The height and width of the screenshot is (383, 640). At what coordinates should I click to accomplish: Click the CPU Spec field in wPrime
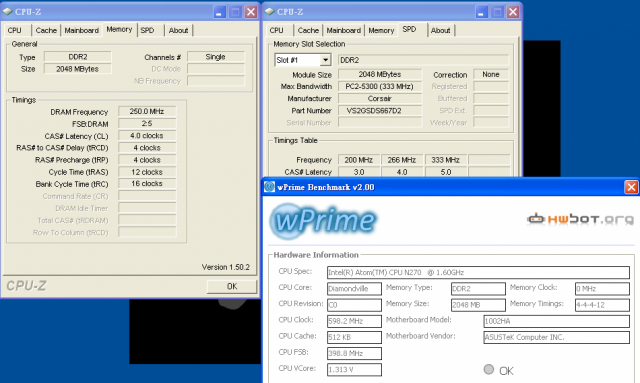[x=478, y=272]
